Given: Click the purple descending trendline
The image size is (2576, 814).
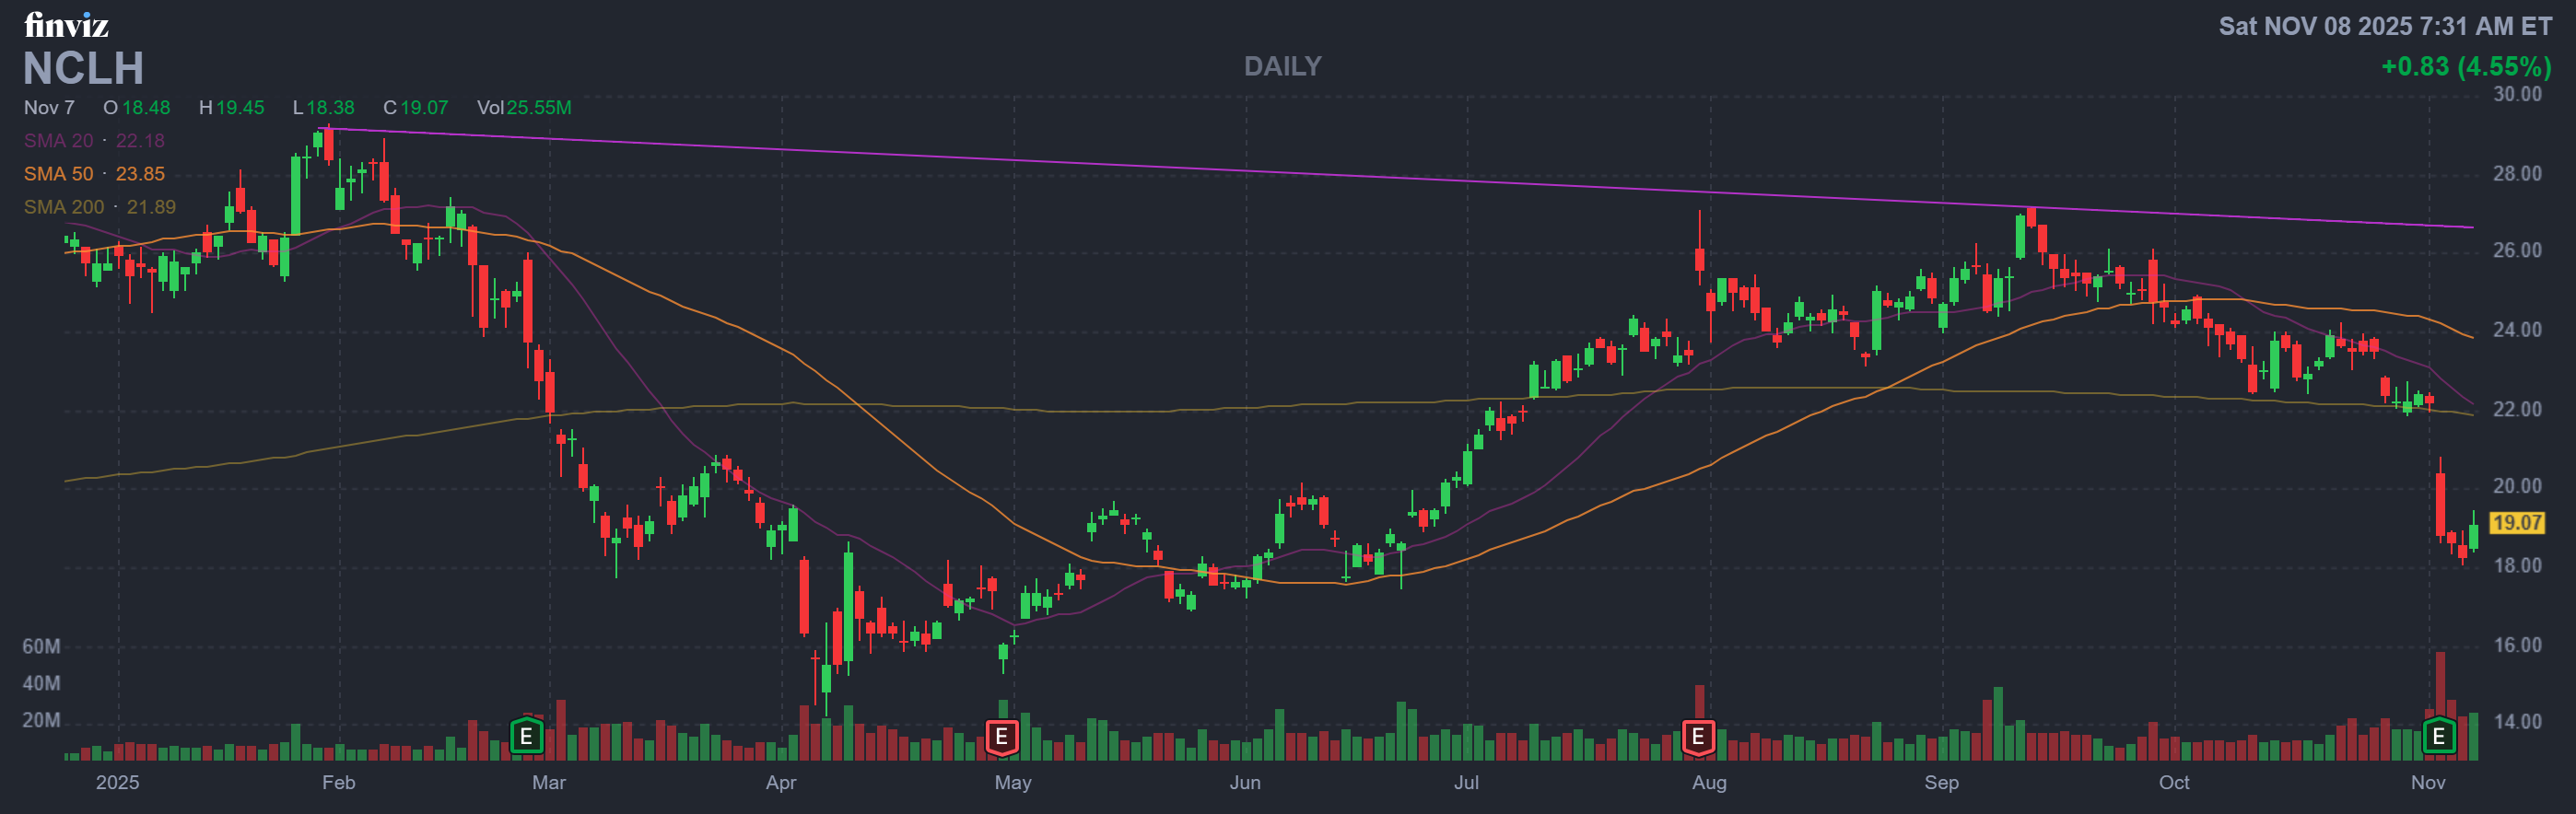Looking at the screenshot, I should click(x=1400, y=178).
